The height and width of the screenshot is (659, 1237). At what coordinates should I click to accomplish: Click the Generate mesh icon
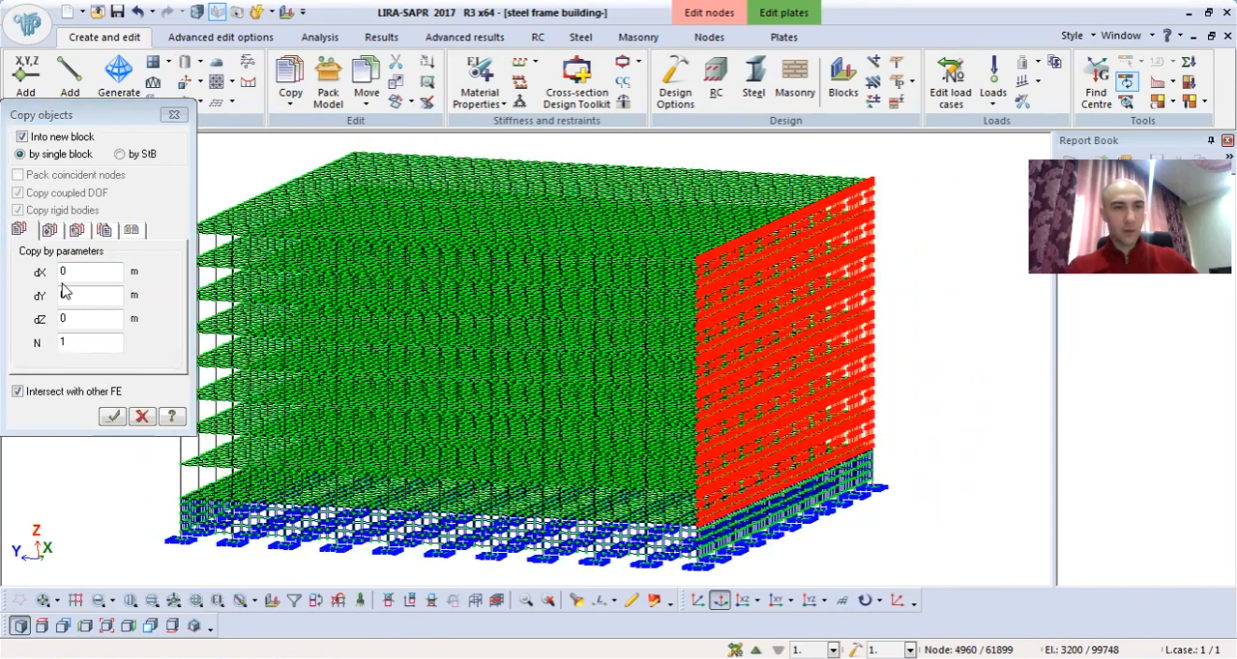[119, 71]
